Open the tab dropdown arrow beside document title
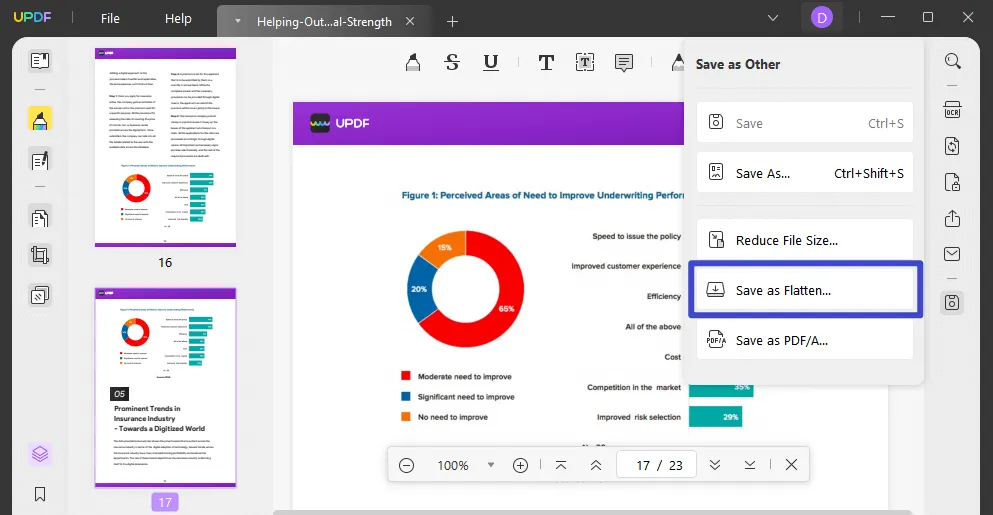 coord(237,21)
